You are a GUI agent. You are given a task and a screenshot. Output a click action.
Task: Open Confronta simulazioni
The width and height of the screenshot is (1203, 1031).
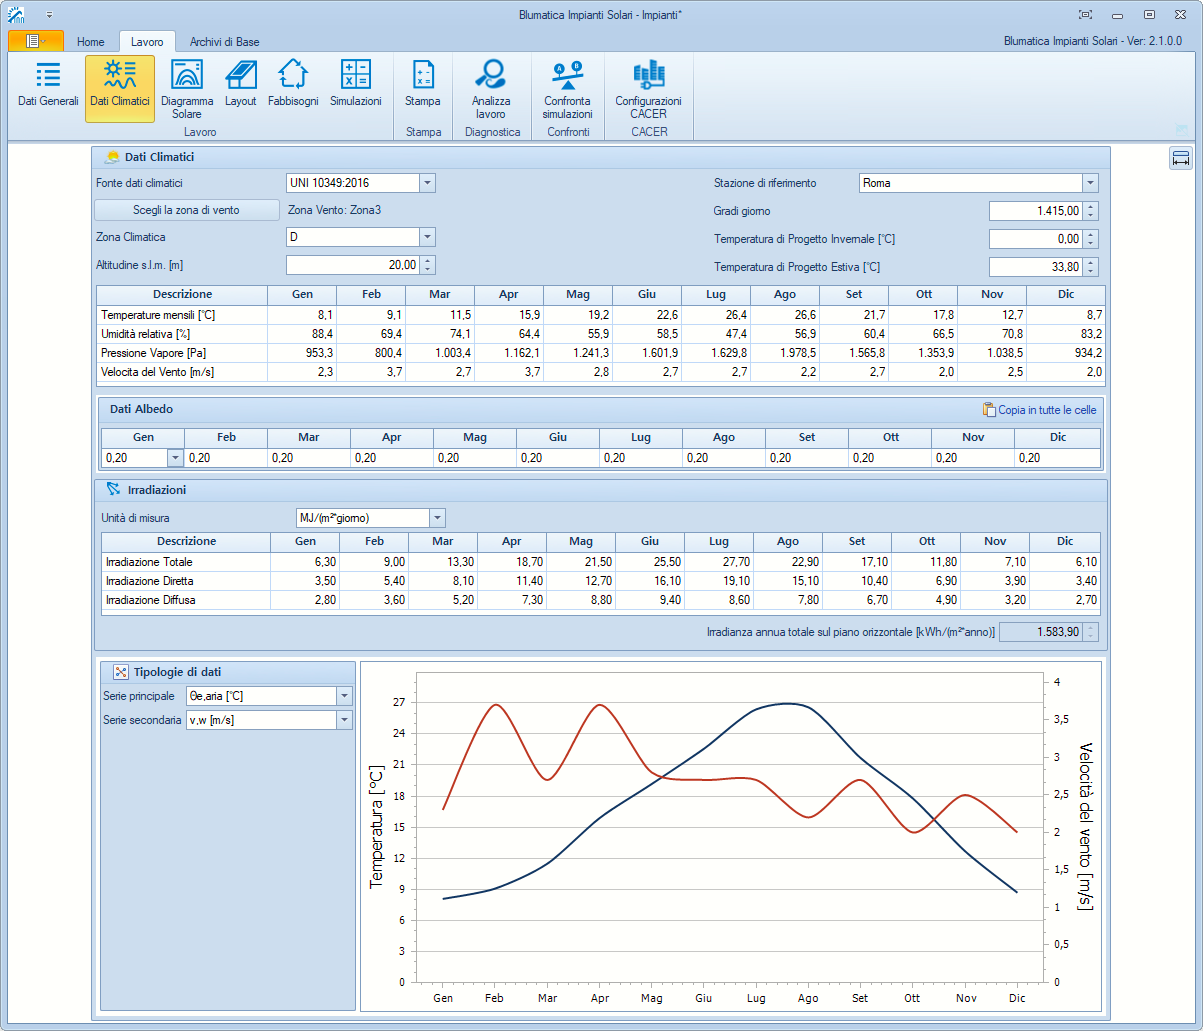(x=567, y=88)
